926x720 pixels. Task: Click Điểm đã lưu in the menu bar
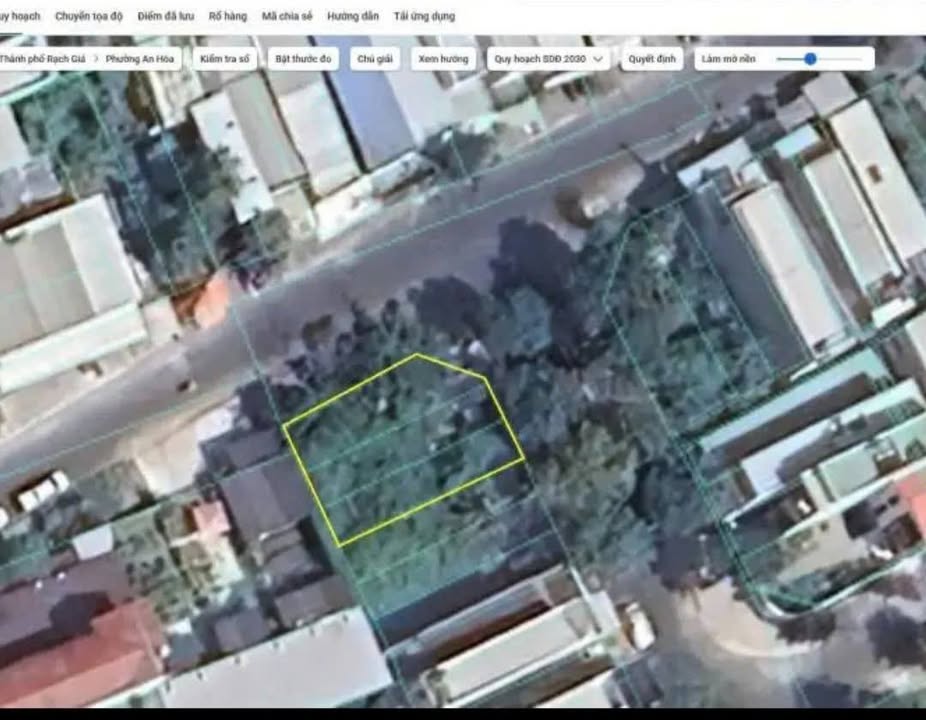click(166, 15)
